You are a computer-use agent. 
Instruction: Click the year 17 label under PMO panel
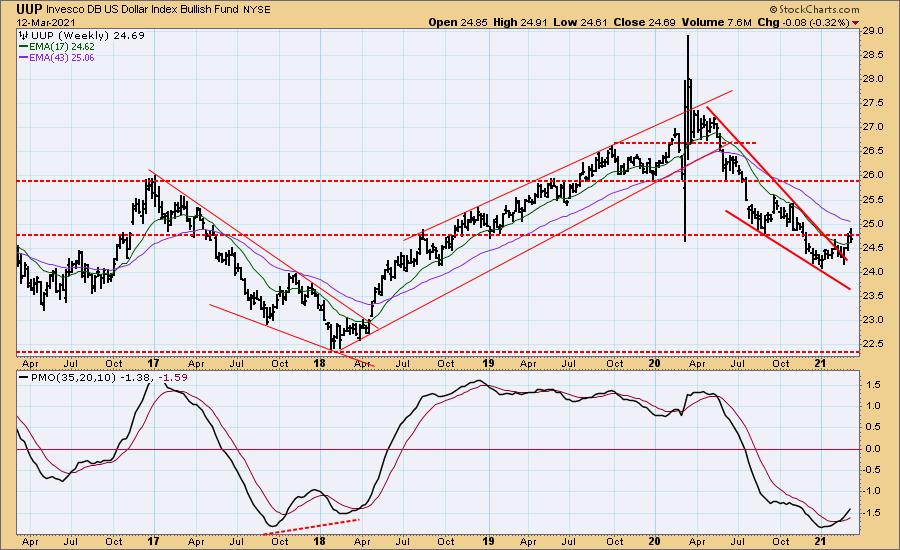click(x=153, y=541)
